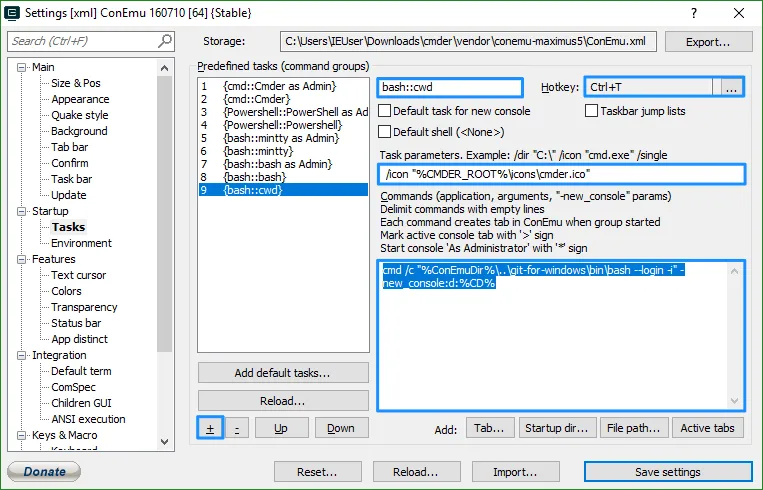The height and width of the screenshot is (490, 763).
Task: Click the minus button to remove task
Action: click(237, 428)
